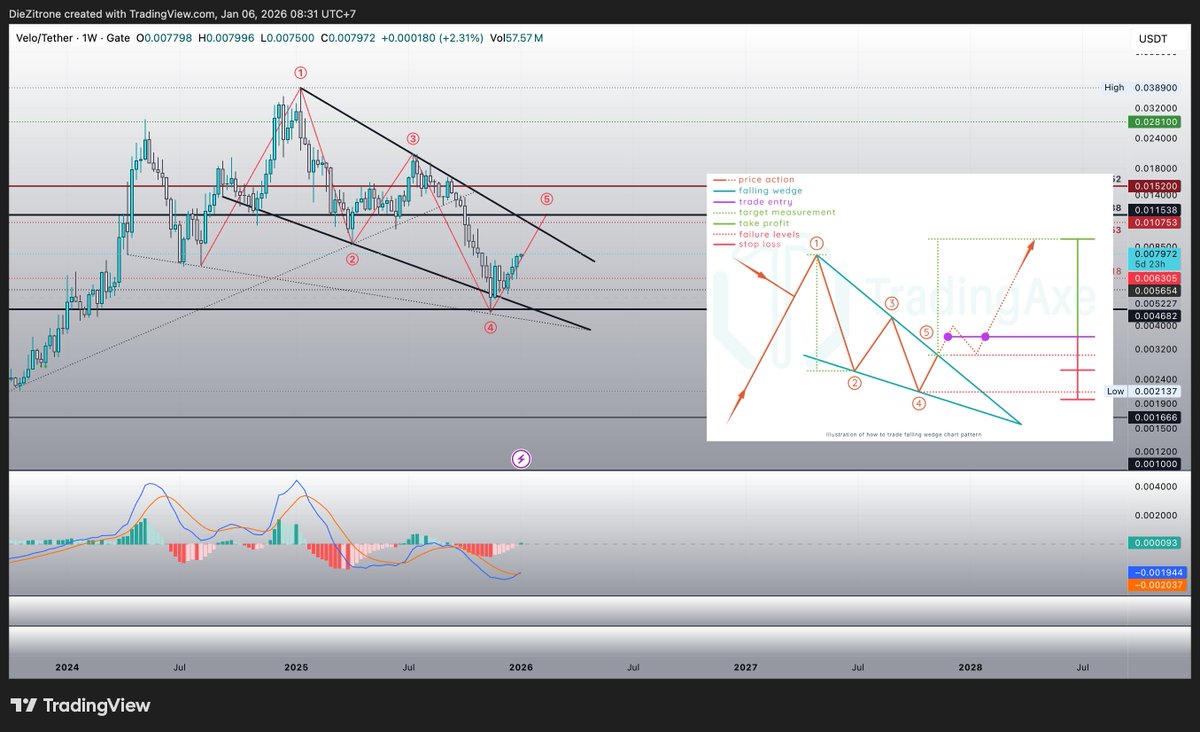1200x732 pixels.
Task: Click the 'take profit' legend entry
Action: (752, 223)
